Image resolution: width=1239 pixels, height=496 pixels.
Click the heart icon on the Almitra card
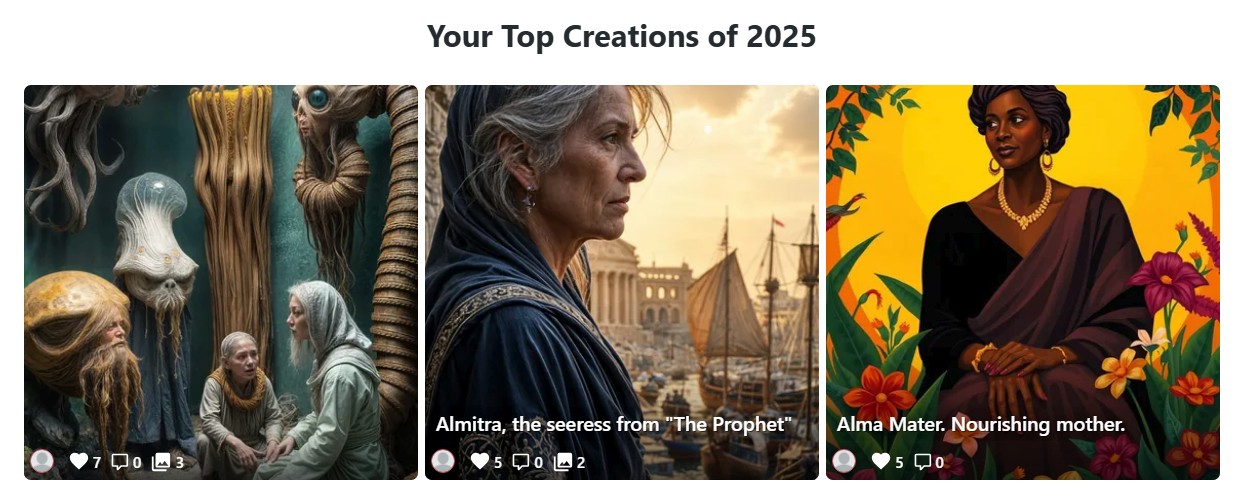coord(480,461)
